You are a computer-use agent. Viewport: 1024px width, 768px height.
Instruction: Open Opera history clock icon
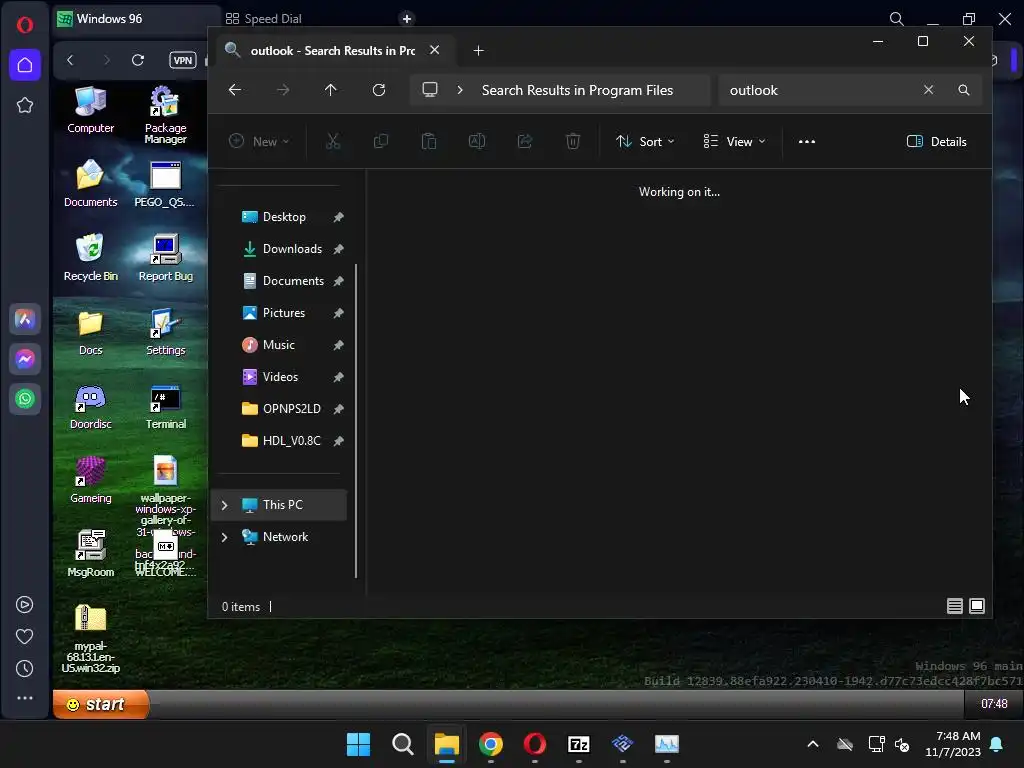tap(25, 668)
